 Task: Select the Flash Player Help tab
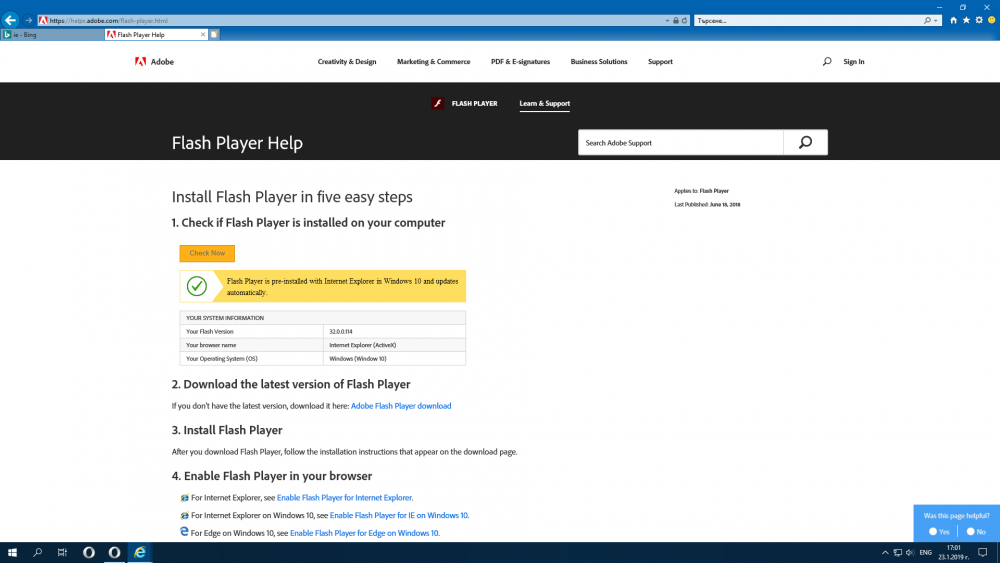coord(156,34)
